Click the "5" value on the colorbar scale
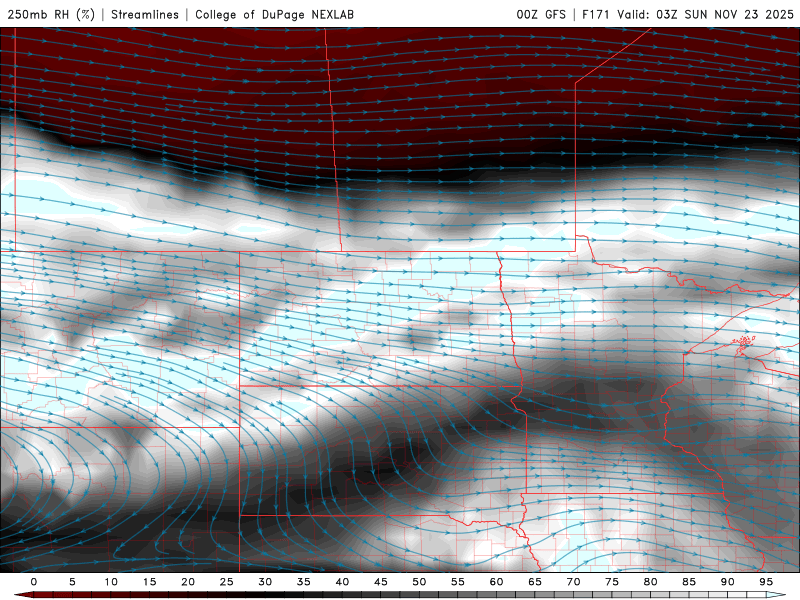This screenshot has height=600, width=800. point(72,582)
